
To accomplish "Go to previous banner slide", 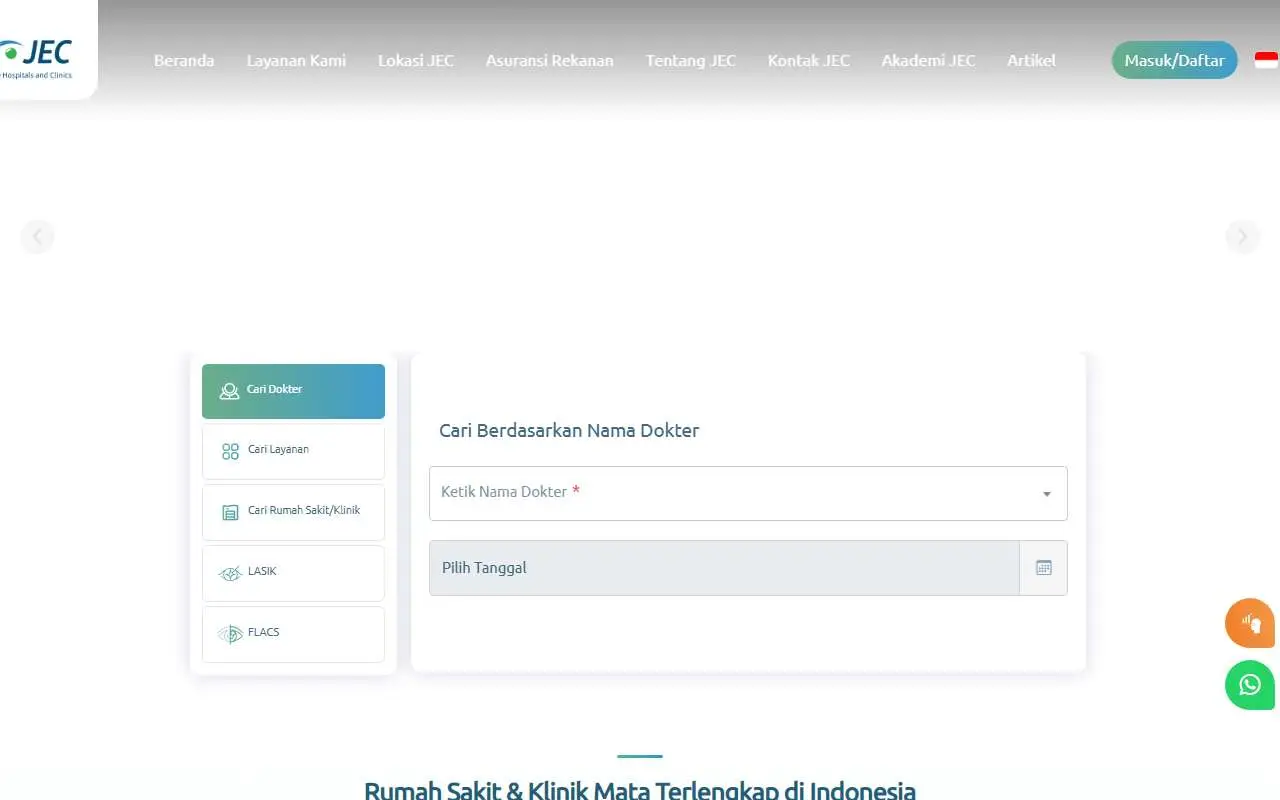I will [x=37, y=237].
